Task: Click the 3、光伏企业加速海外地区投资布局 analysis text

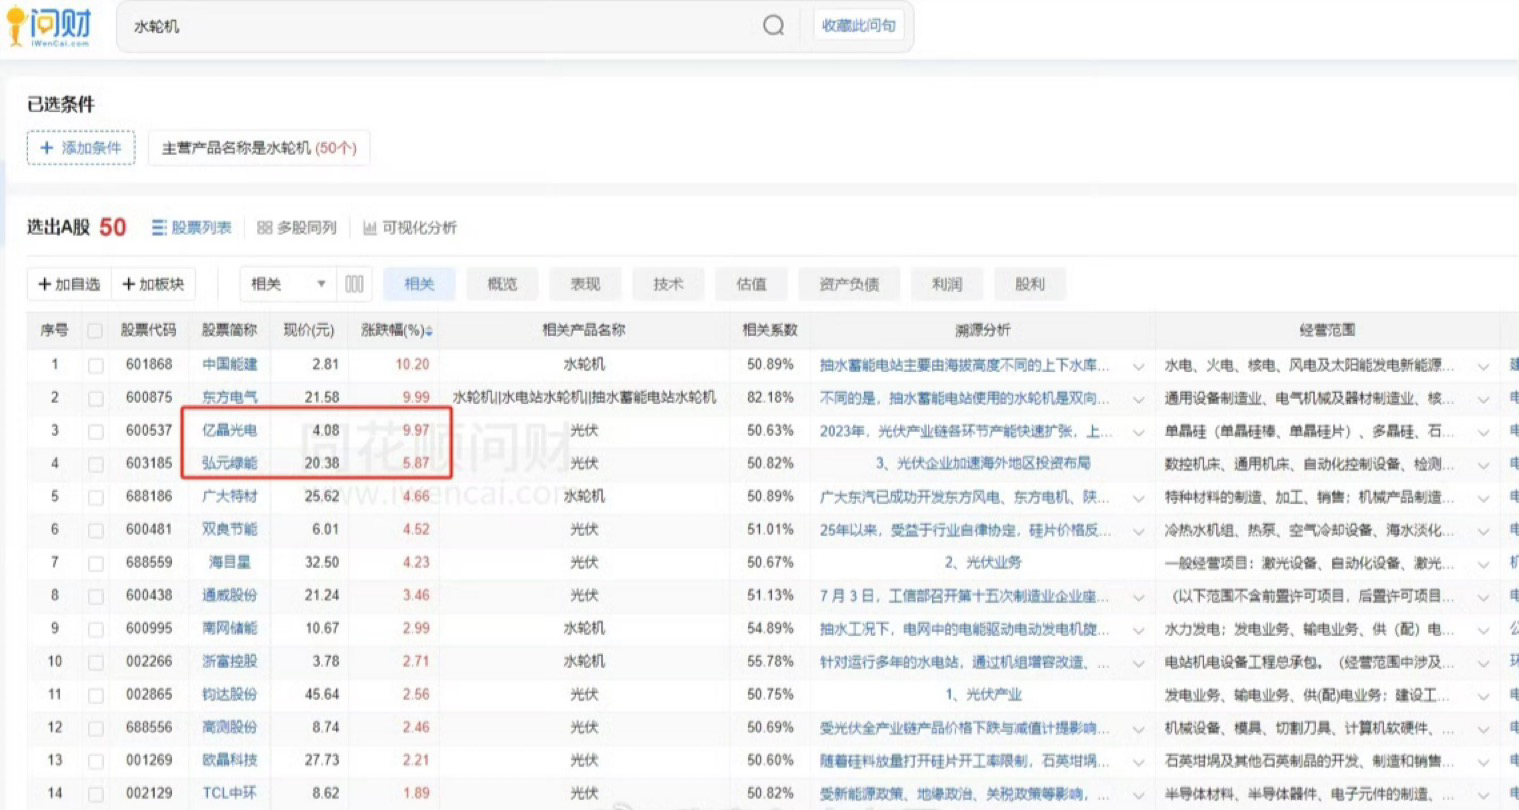Action: tap(982, 464)
